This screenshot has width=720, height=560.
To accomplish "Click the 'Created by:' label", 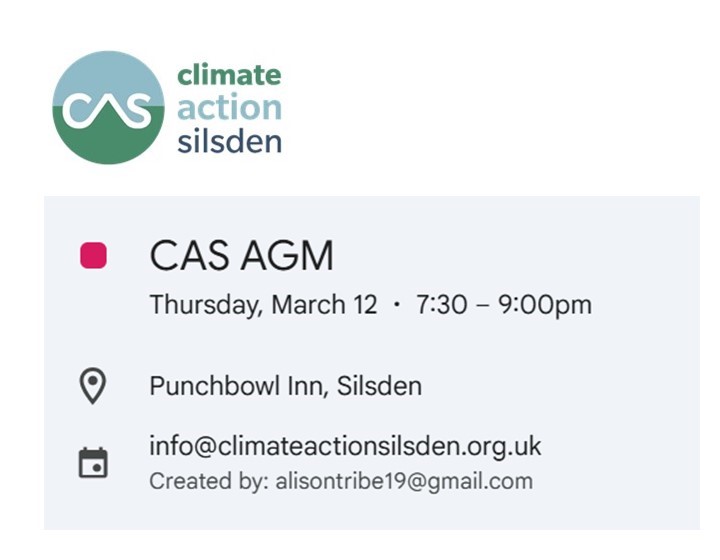I will point(208,481).
